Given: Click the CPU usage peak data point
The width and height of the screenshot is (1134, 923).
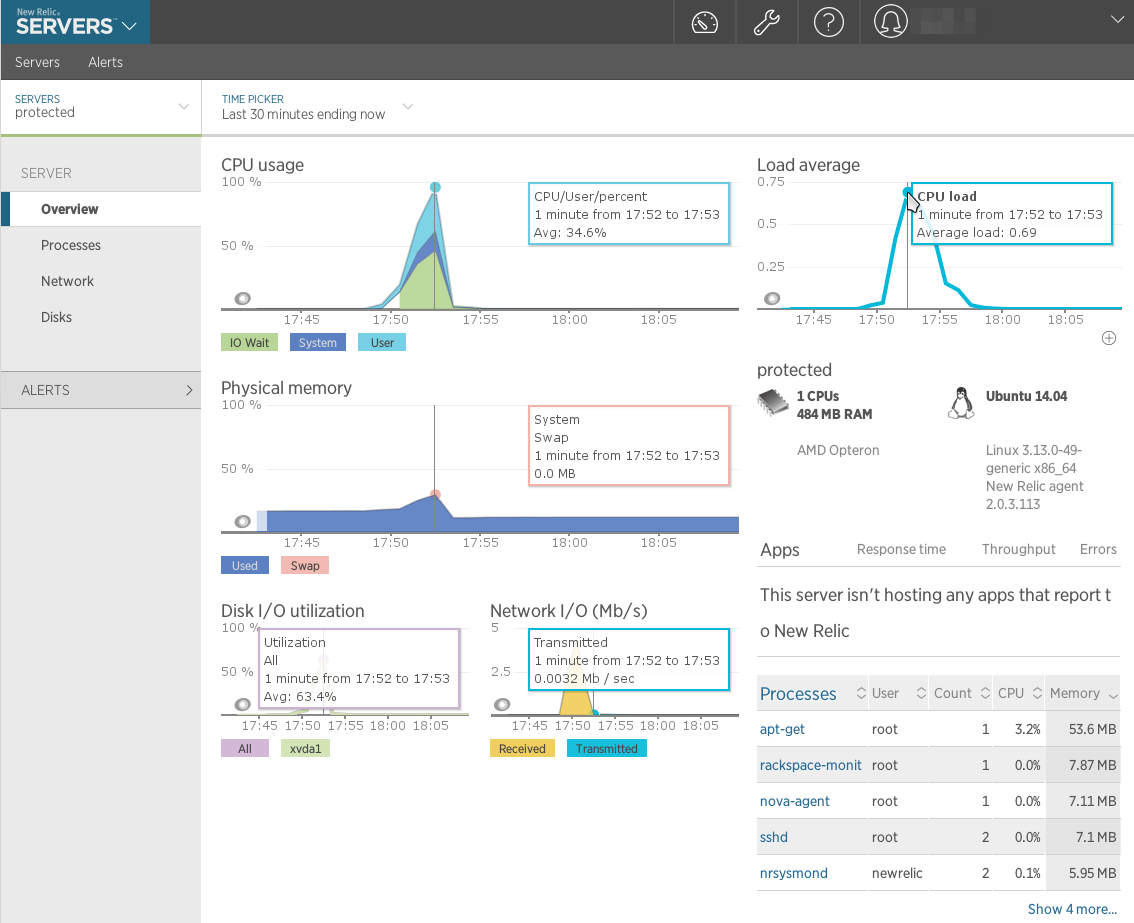Looking at the screenshot, I should 435,187.
